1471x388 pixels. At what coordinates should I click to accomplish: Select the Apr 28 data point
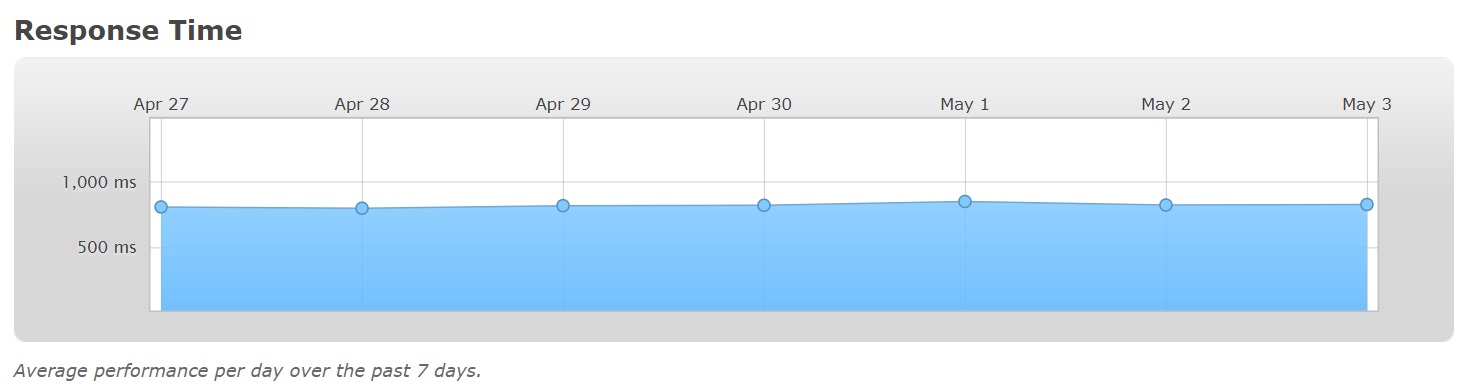(362, 208)
